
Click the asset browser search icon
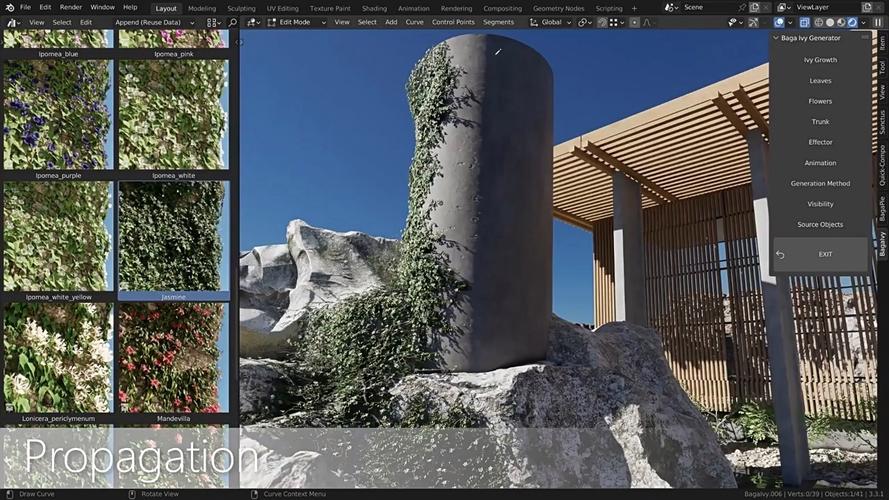232,23
